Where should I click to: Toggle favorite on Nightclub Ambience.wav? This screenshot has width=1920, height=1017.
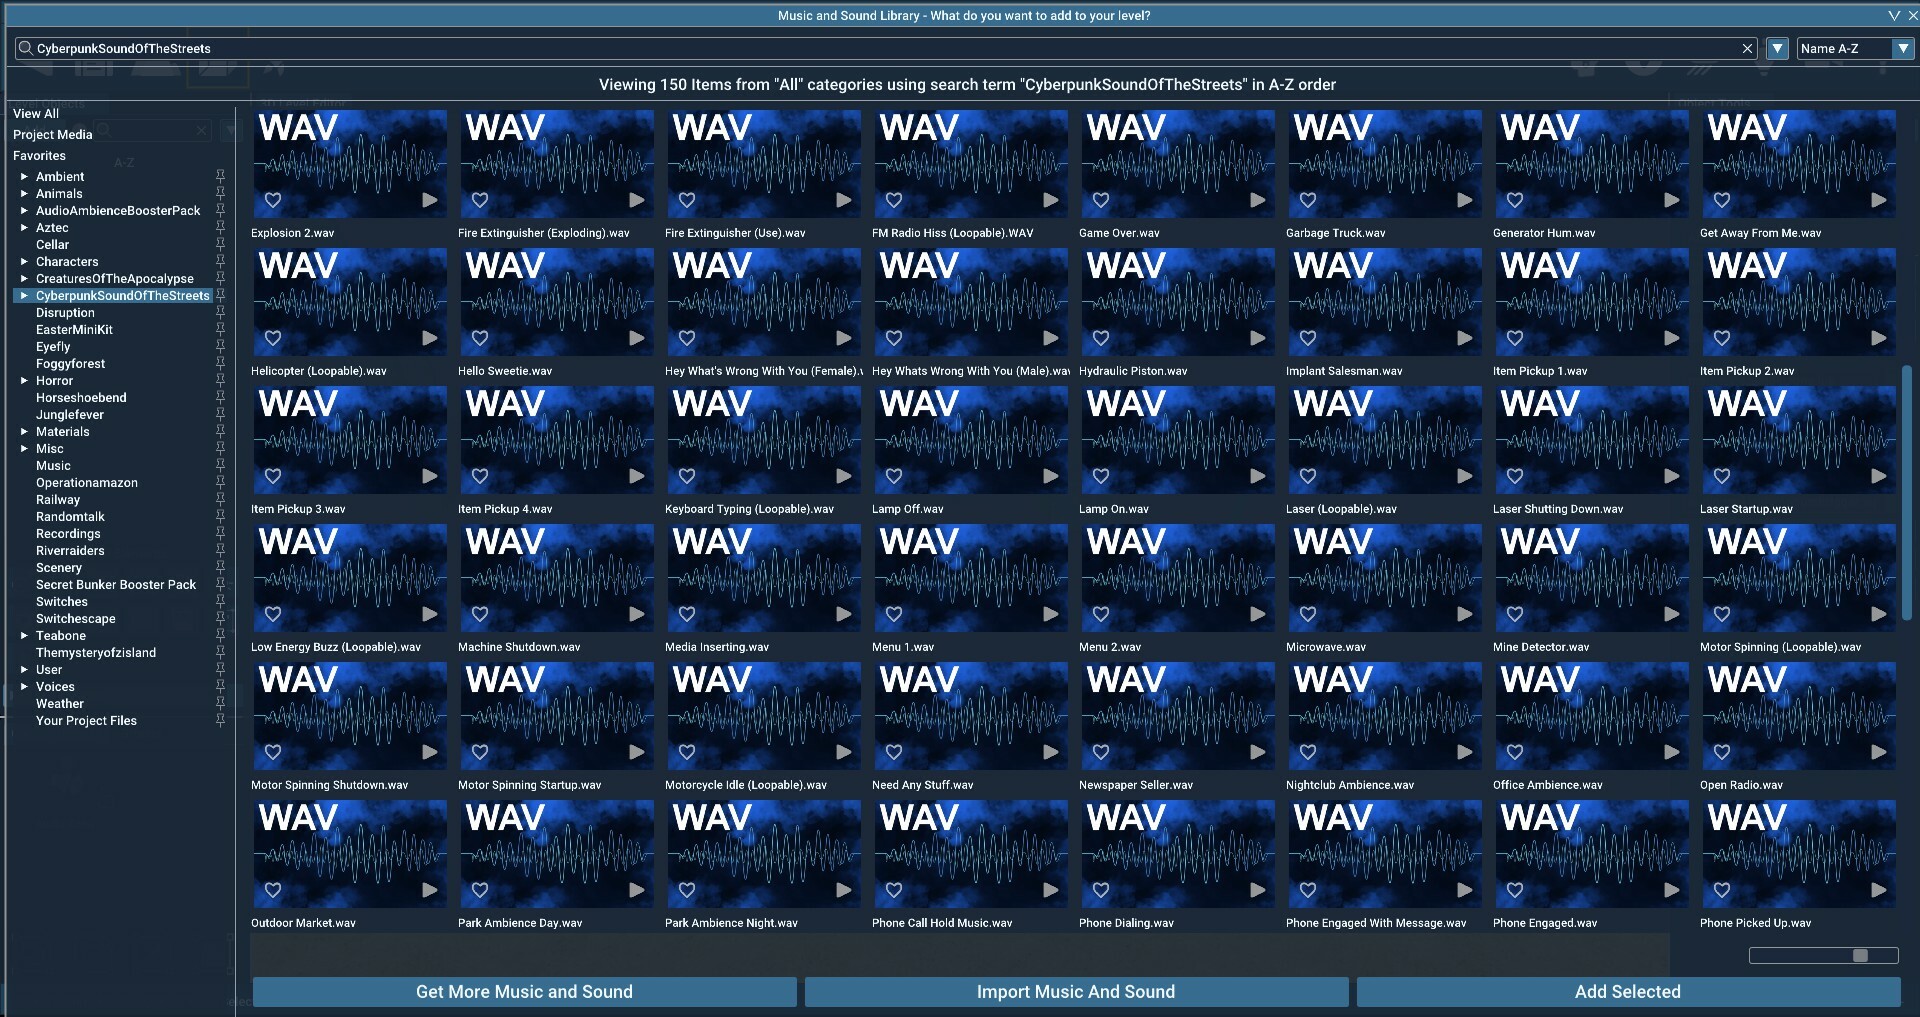[1308, 753]
